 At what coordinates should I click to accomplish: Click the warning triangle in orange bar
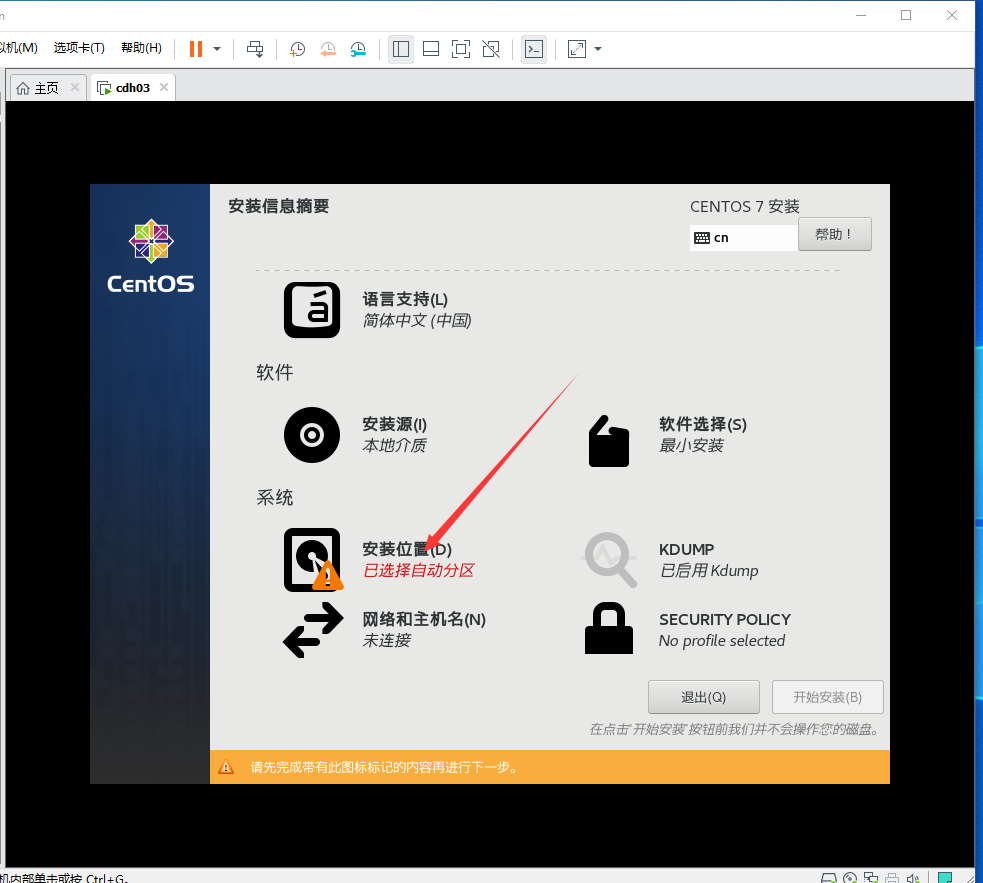coord(226,767)
